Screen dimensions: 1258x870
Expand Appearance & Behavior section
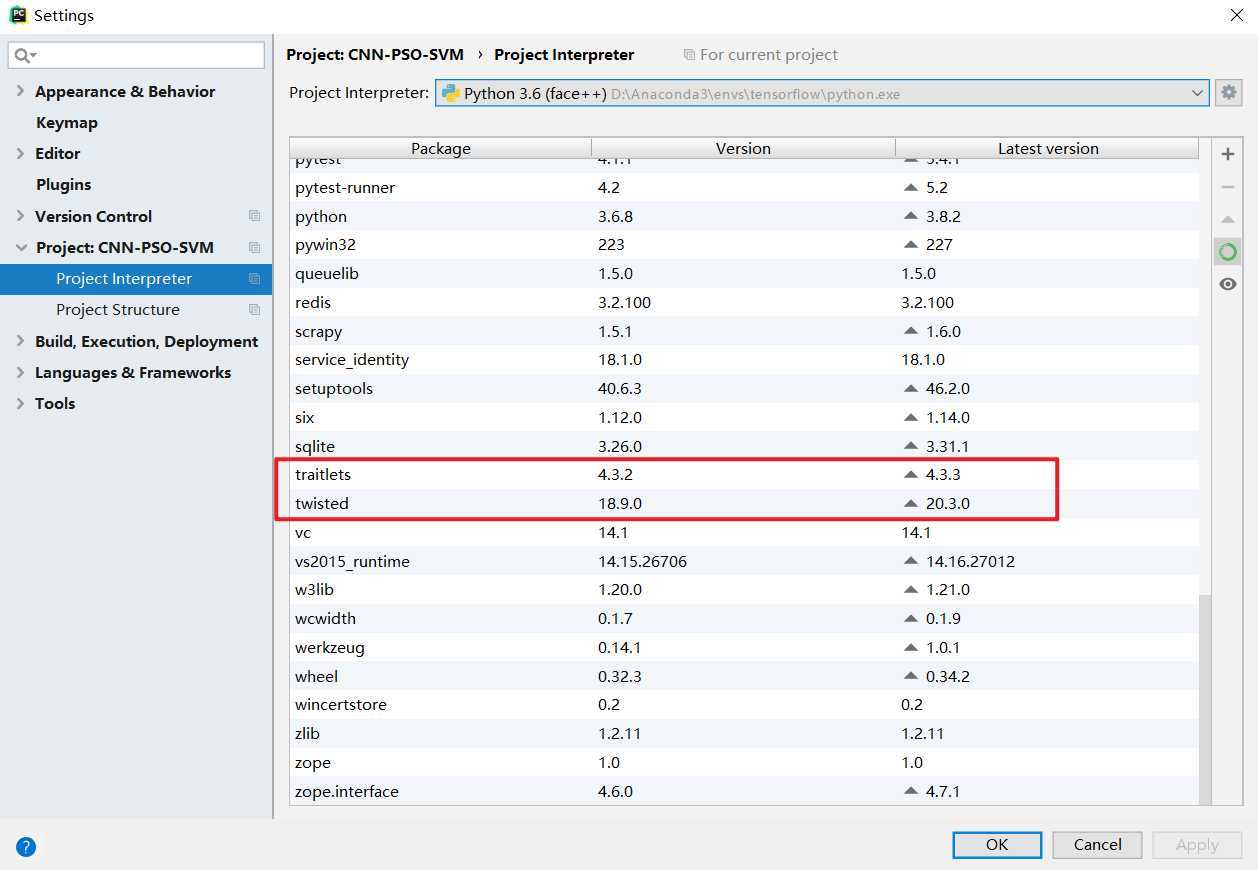coord(20,91)
